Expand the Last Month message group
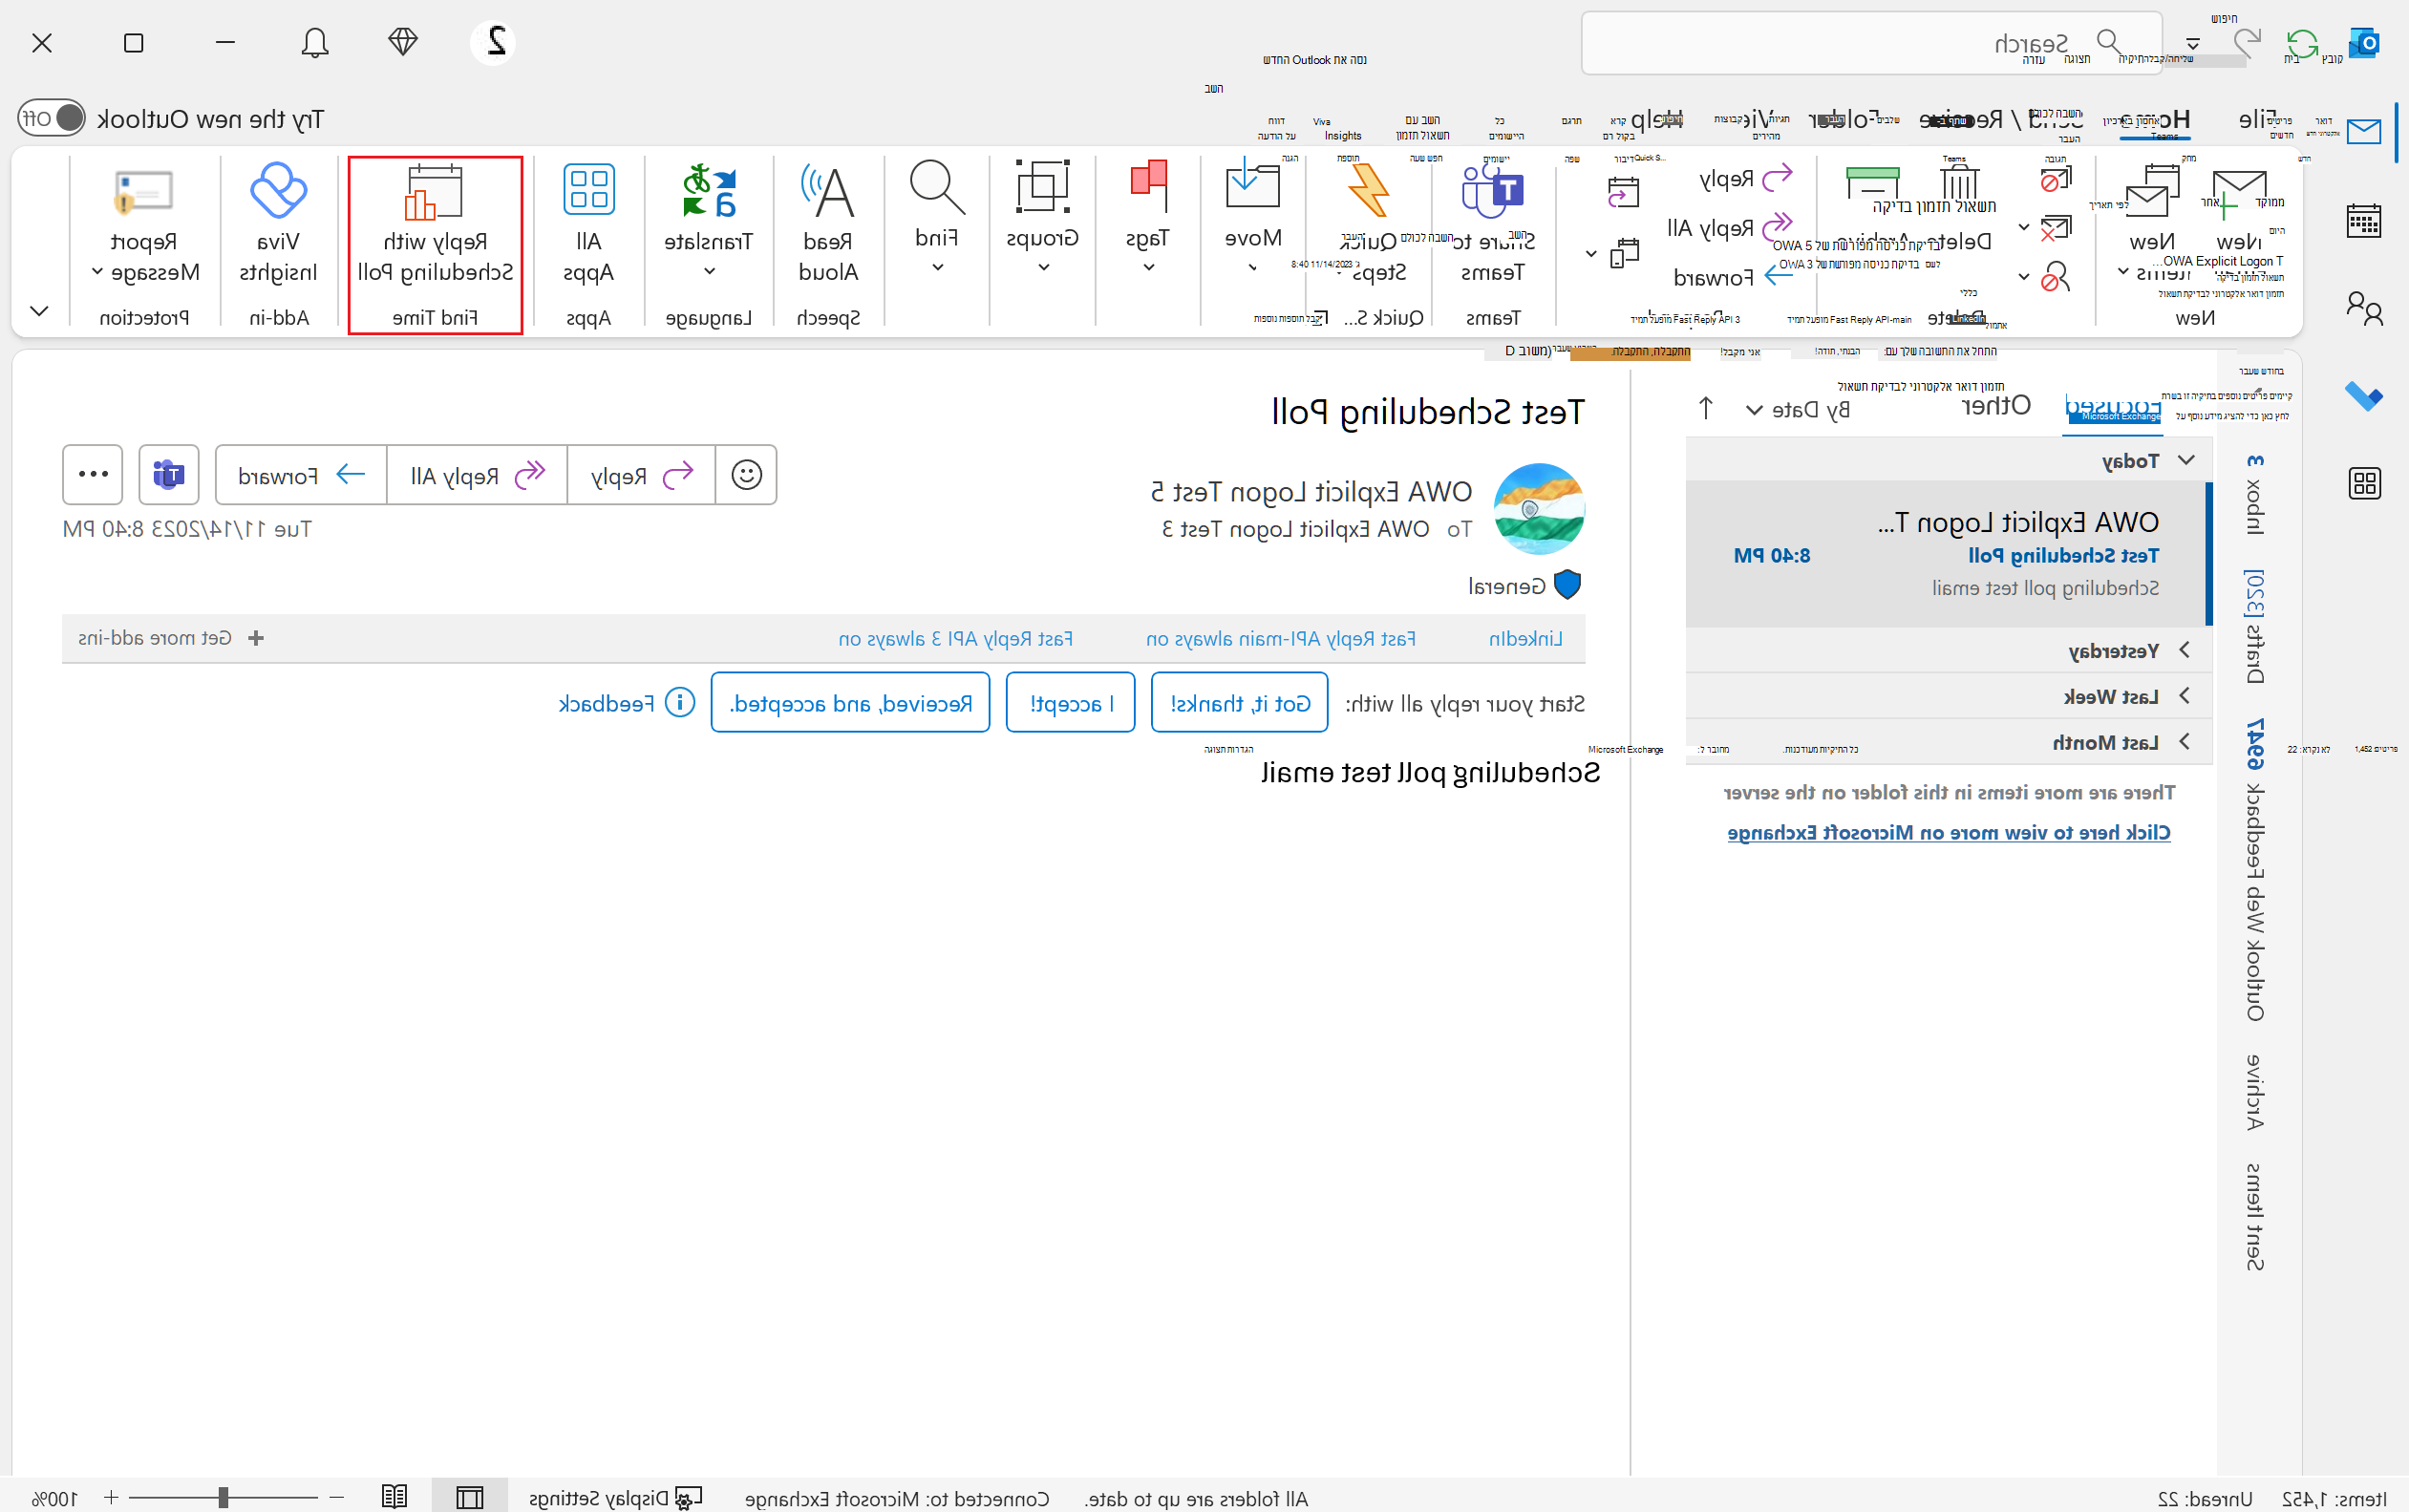This screenshot has width=2409, height=1512. pyautogui.click(x=2185, y=742)
